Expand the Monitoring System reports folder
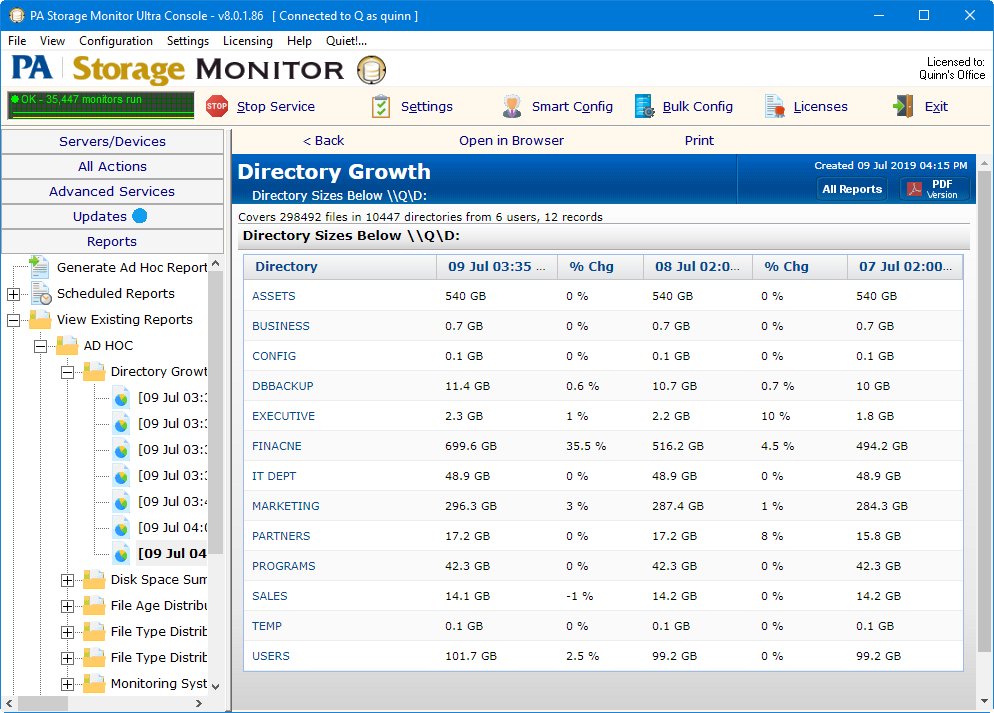994x713 pixels. (68, 684)
